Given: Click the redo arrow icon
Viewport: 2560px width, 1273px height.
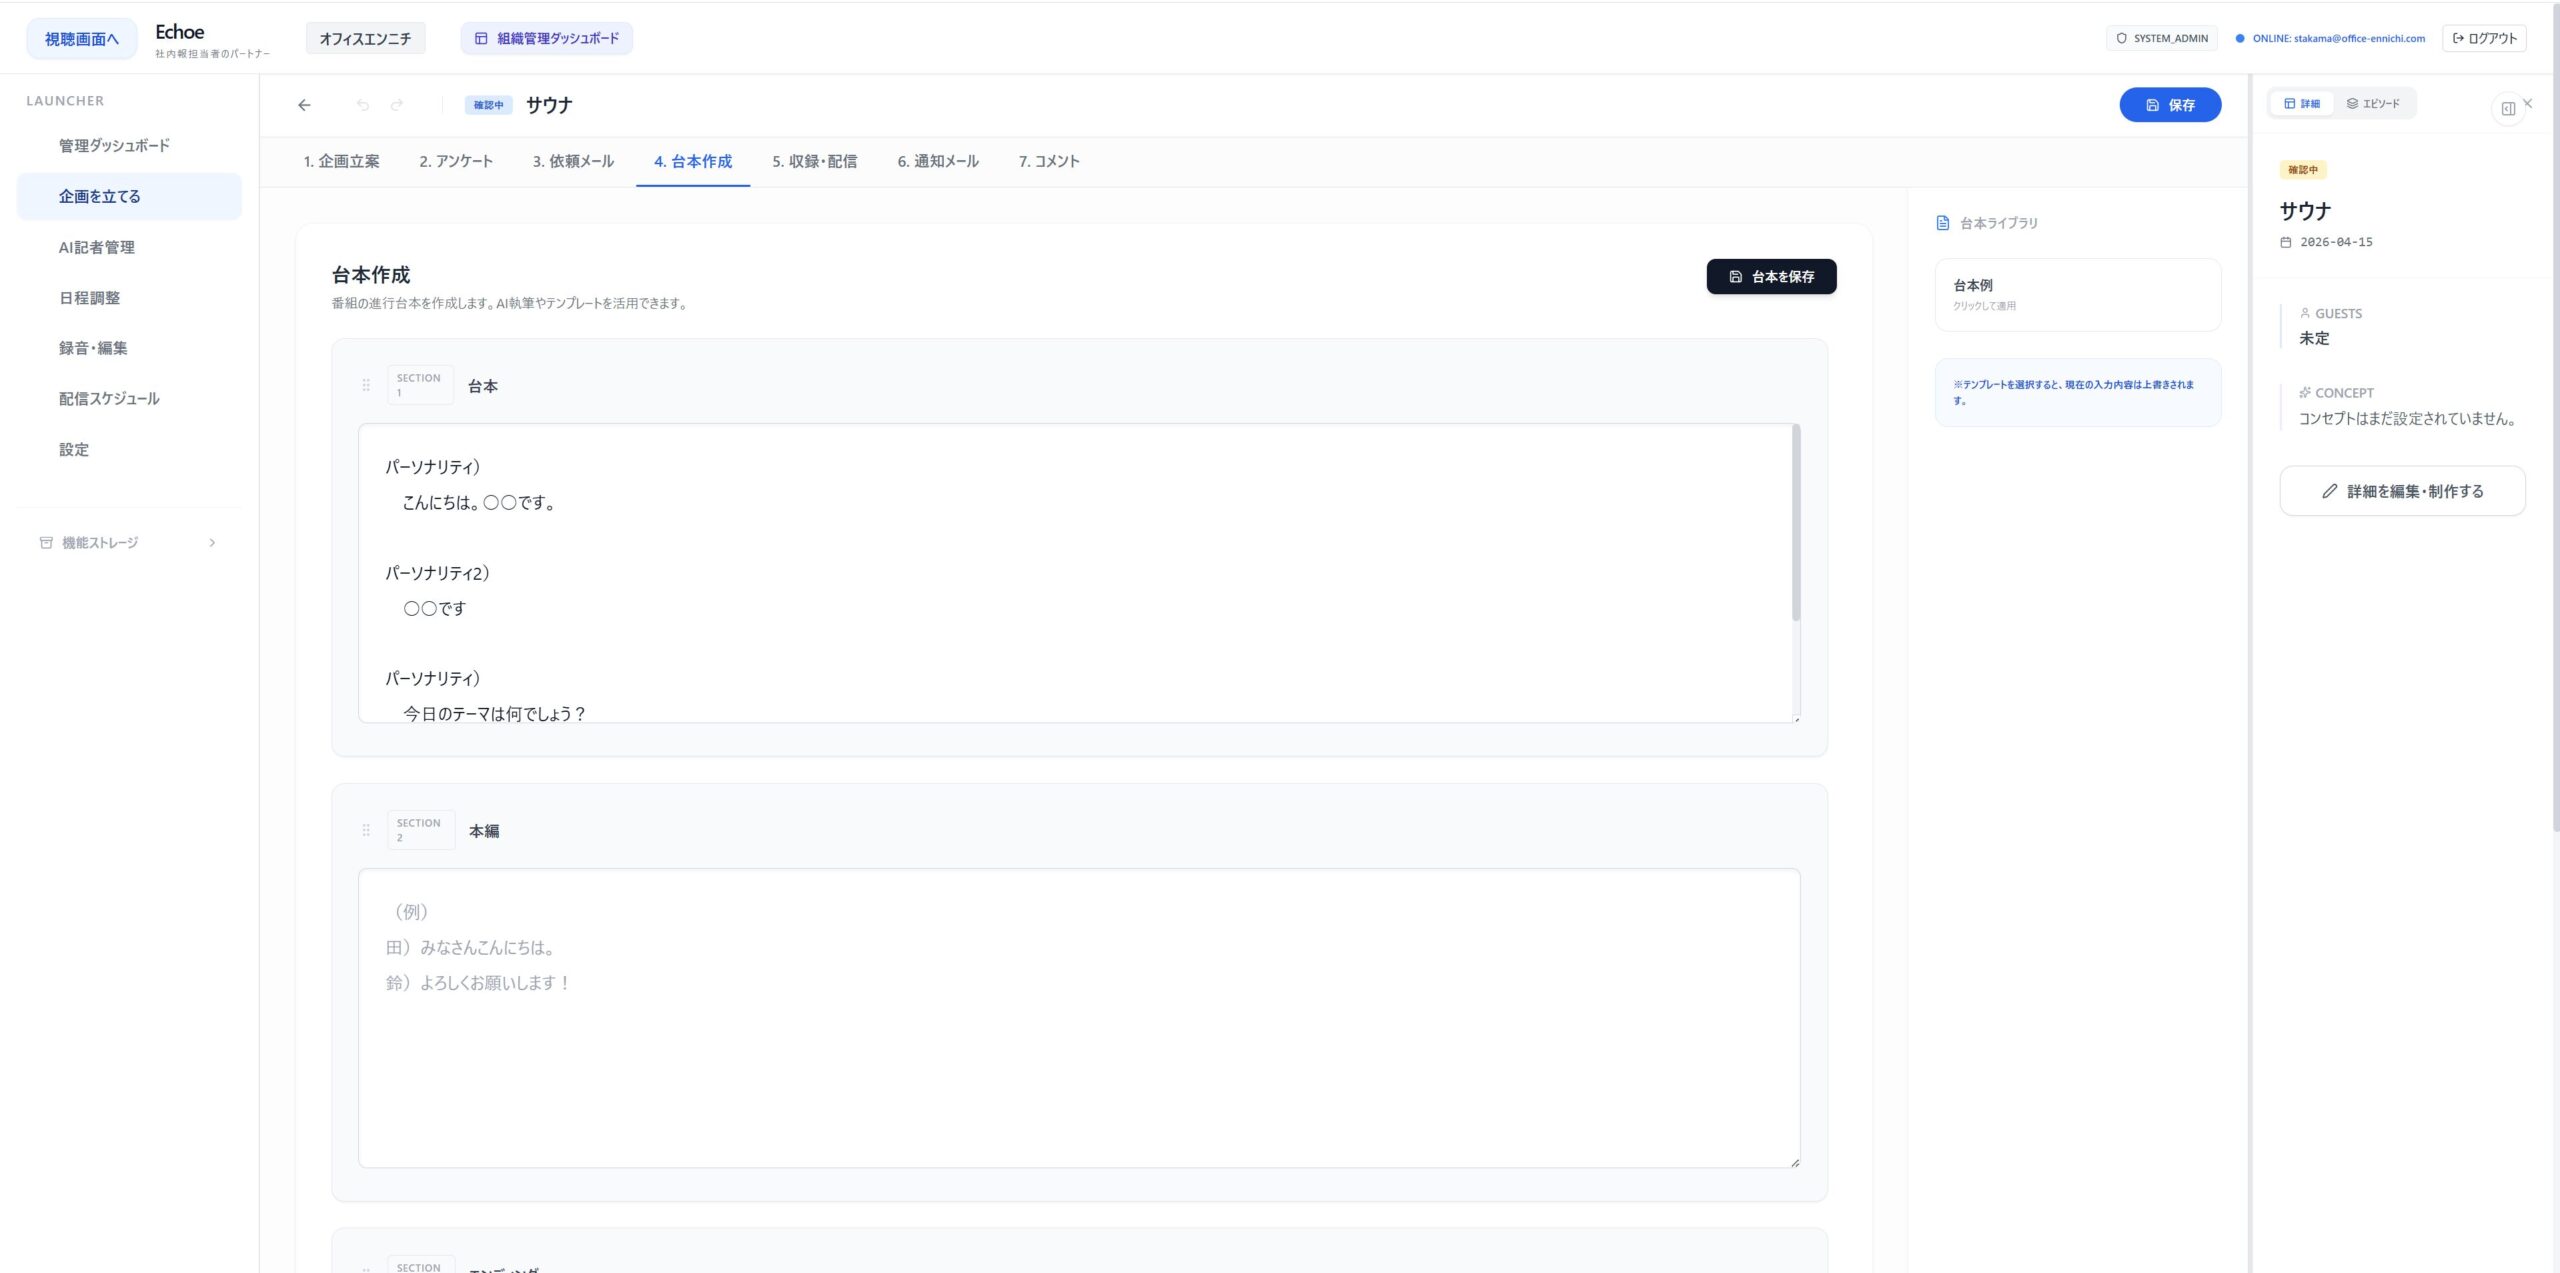Looking at the screenshot, I should pos(397,105).
